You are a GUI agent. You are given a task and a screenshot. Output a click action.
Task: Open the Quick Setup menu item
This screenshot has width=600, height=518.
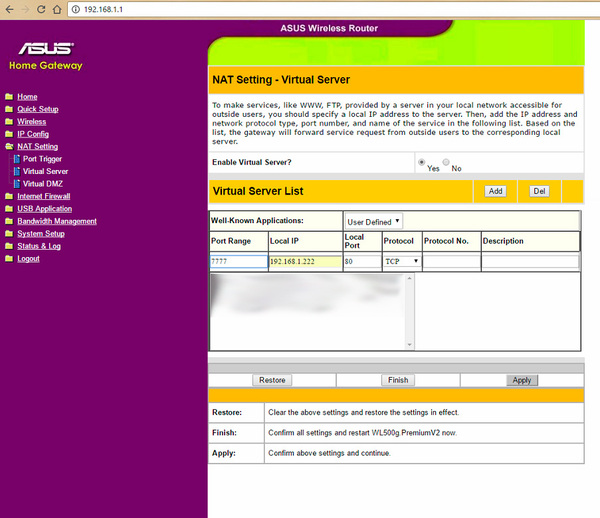[x=38, y=109]
